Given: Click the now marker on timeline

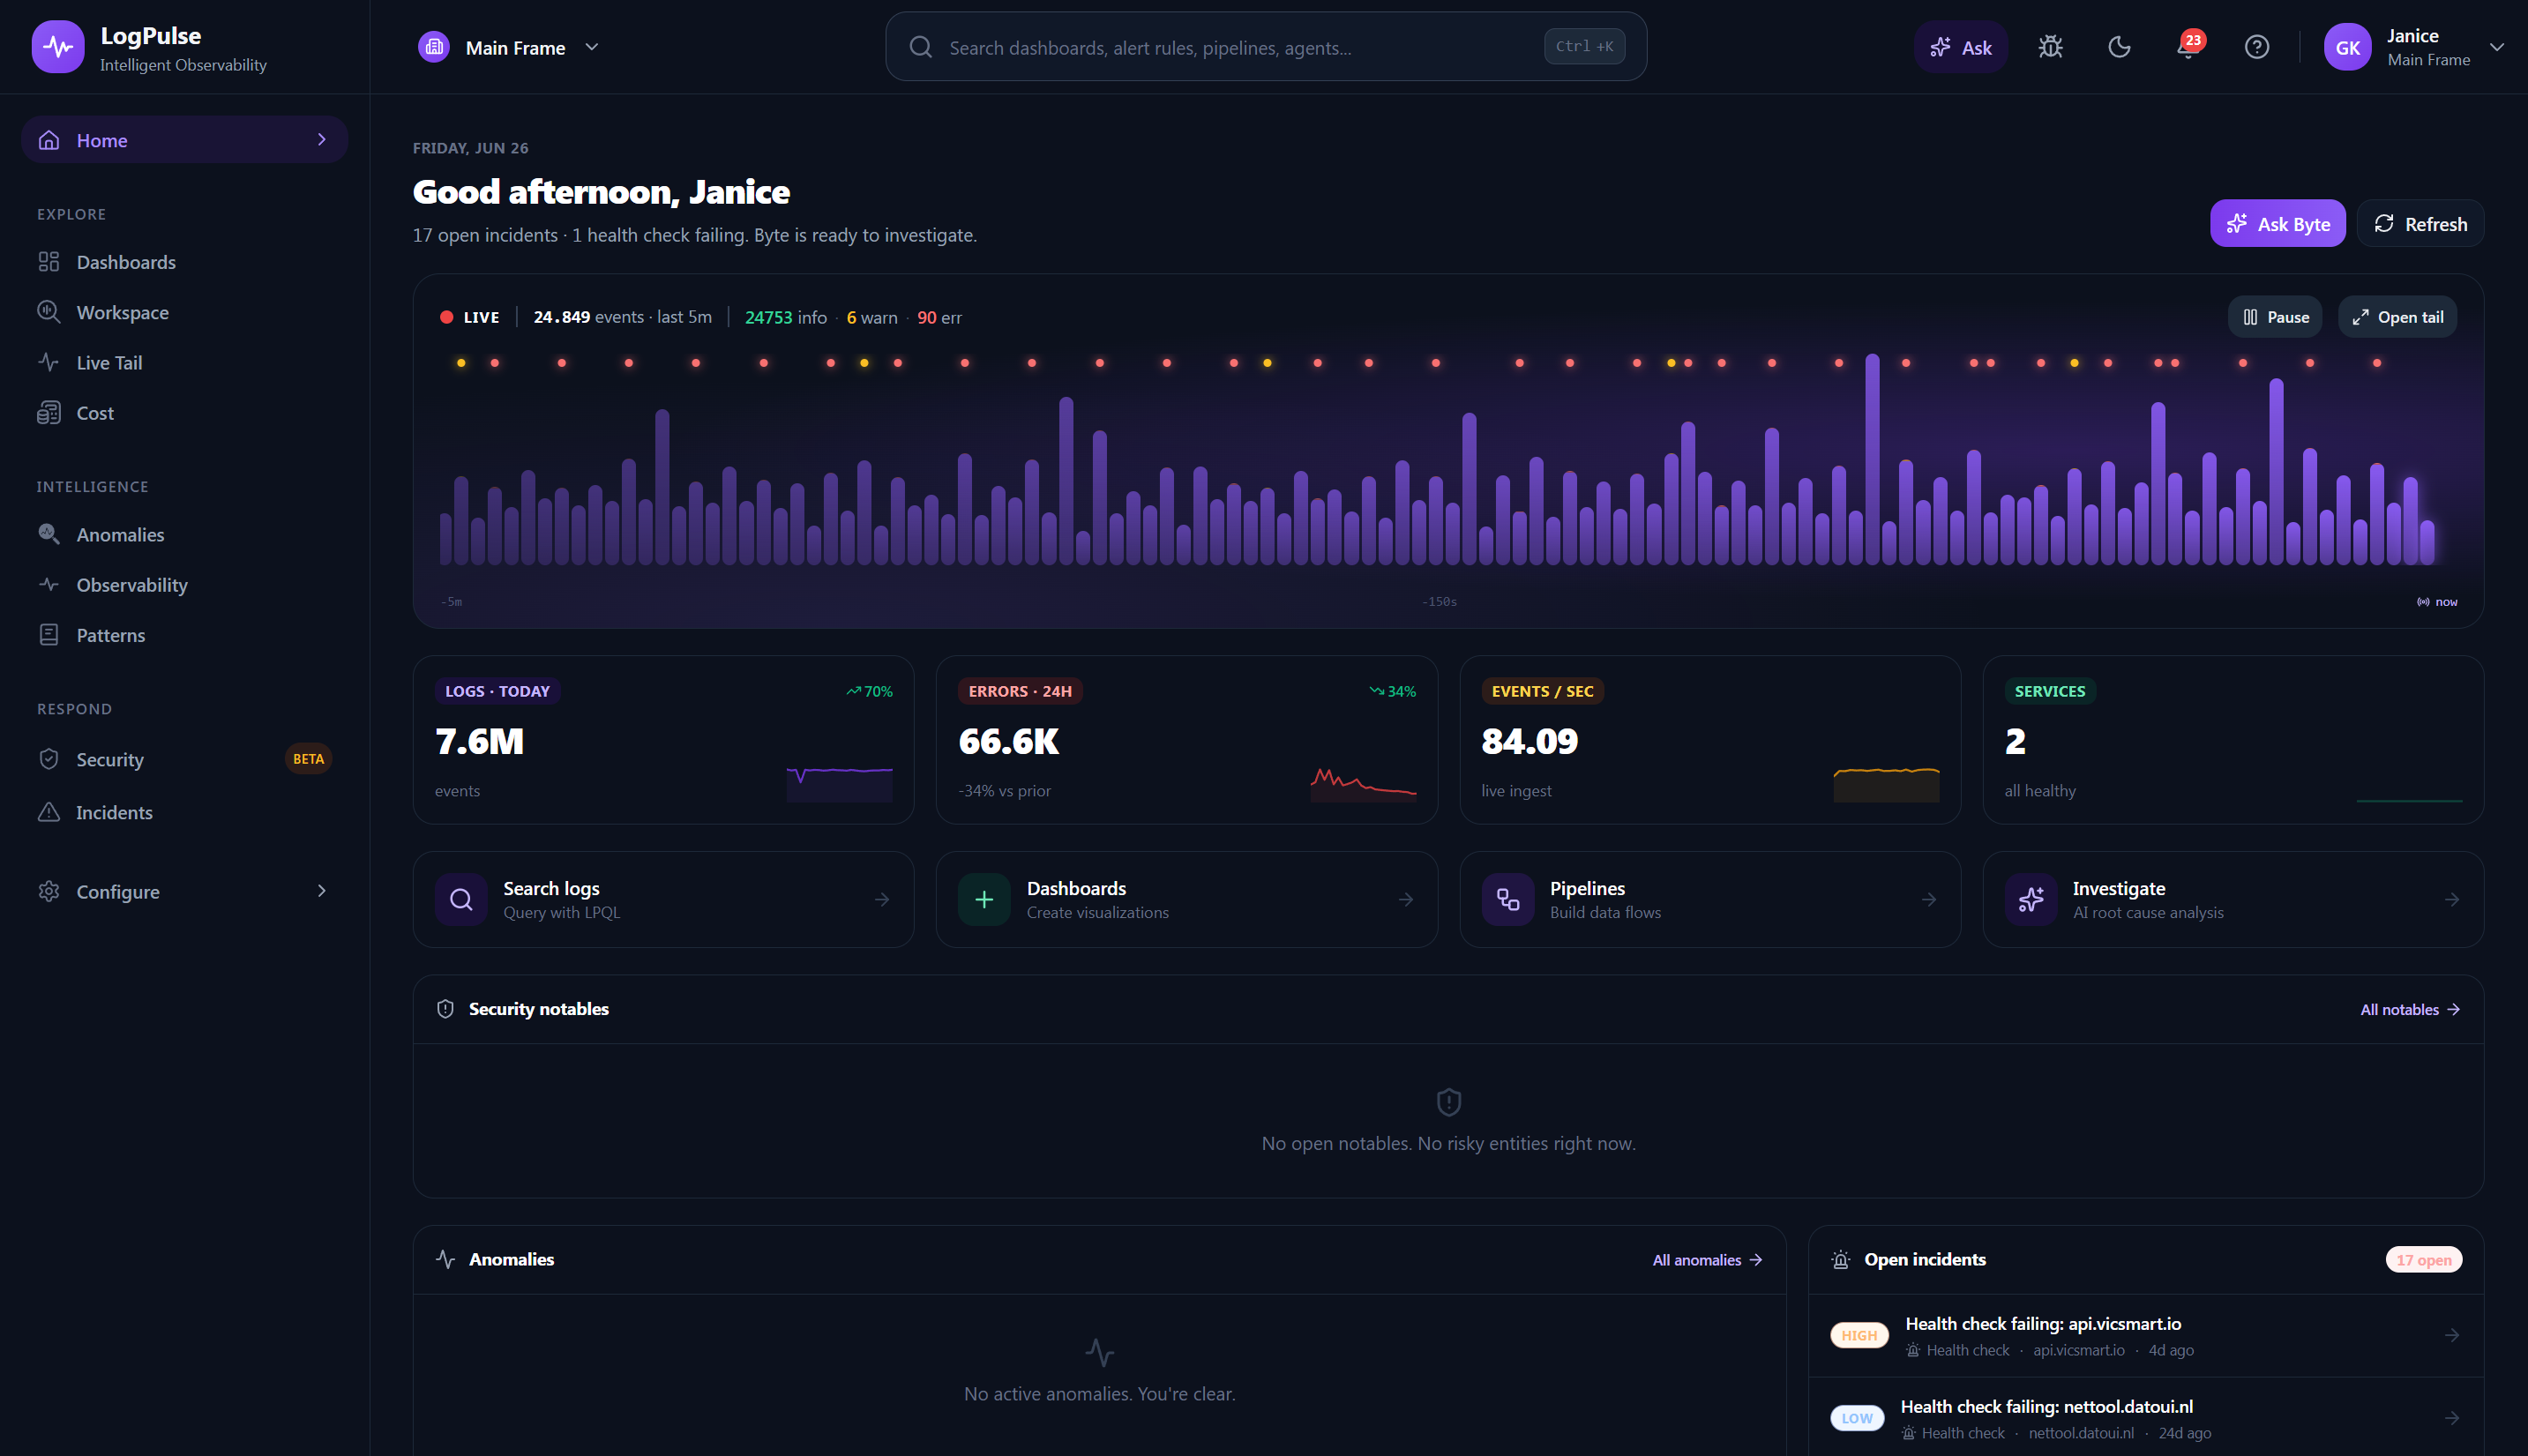Looking at the screenshot, I should [2437, 602].
